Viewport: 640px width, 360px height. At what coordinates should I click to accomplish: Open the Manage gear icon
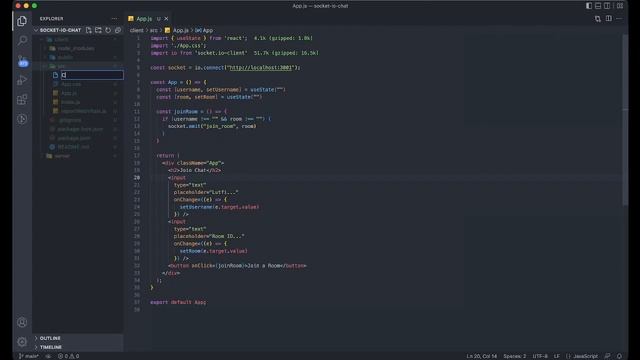pyautogui.click(x=22, y=342)
